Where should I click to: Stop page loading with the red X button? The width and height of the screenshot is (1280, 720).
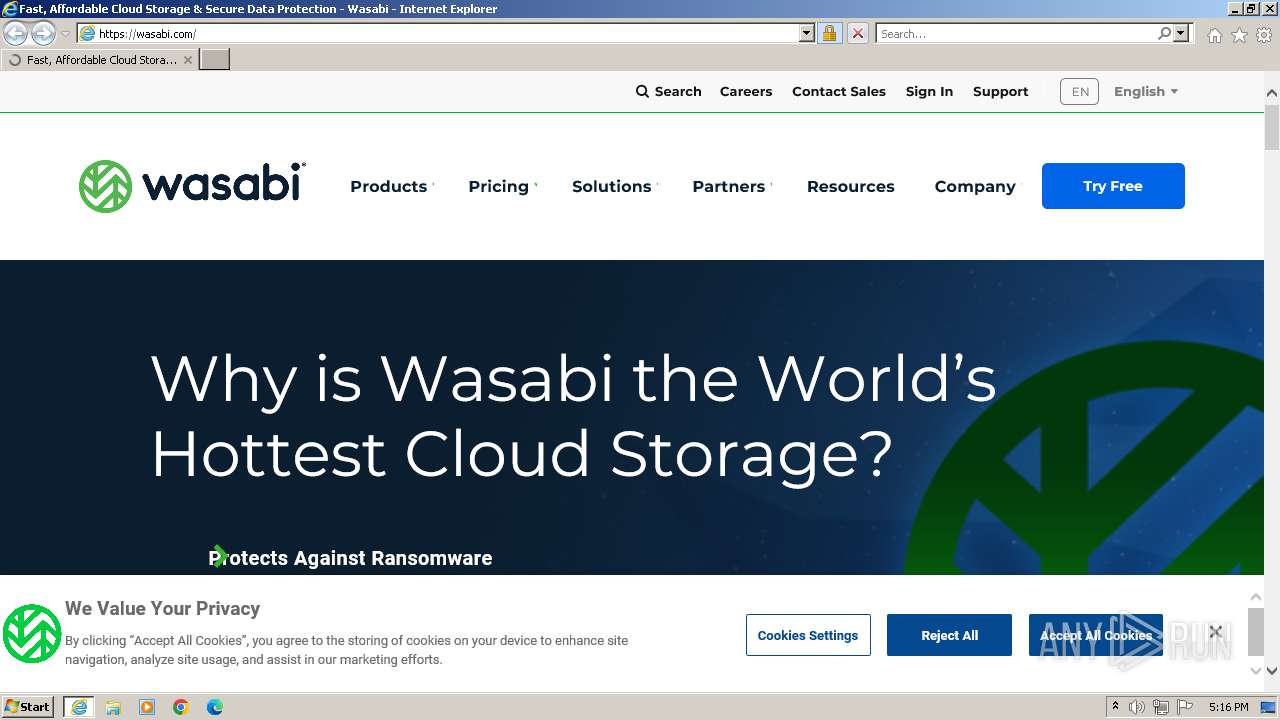(x=857, y=33)
